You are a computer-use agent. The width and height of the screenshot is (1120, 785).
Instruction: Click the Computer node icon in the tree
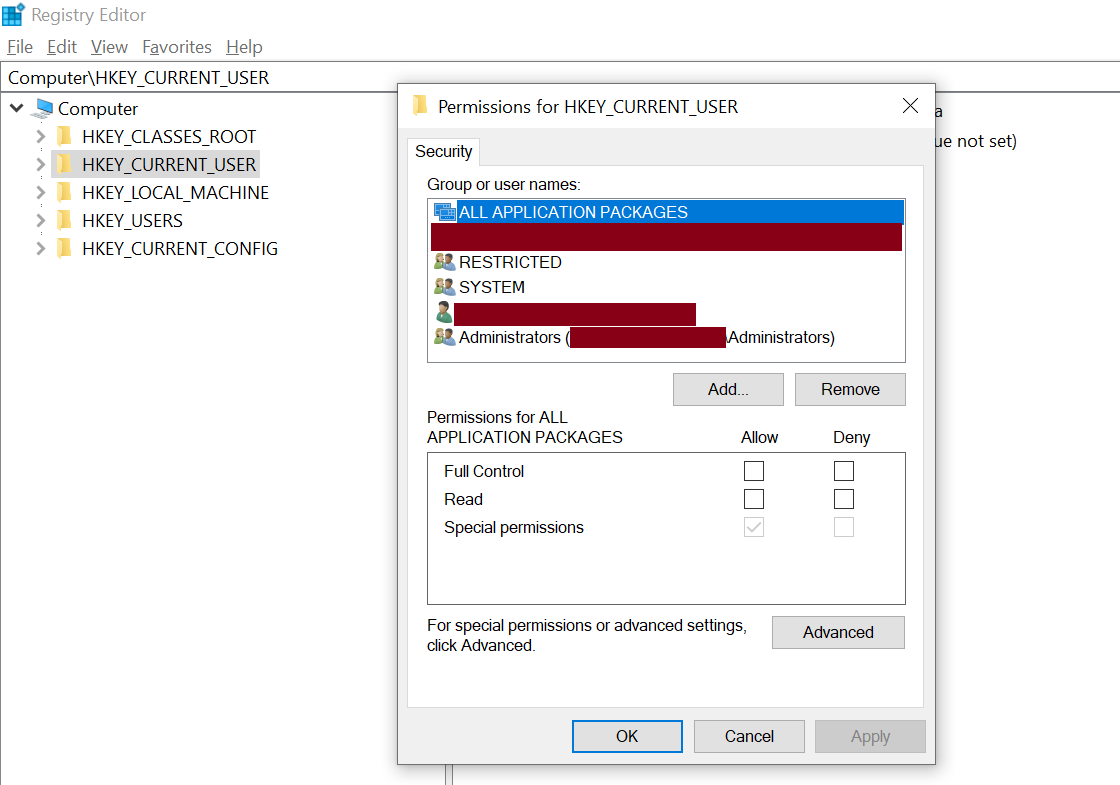tap(43, 108)
